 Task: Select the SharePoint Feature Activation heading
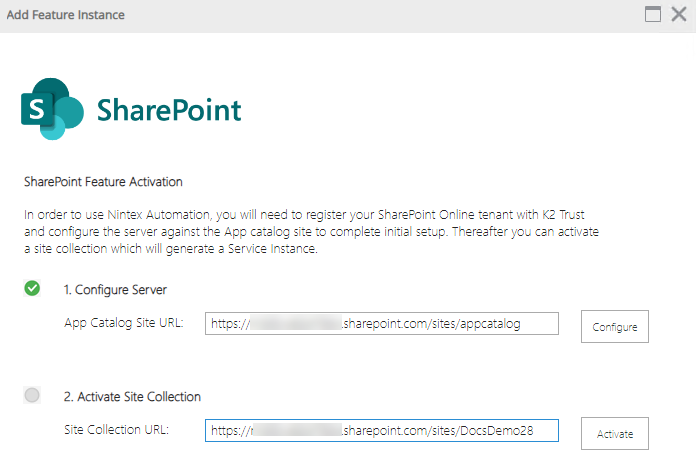pyautogui.click(x=103, y=183)
